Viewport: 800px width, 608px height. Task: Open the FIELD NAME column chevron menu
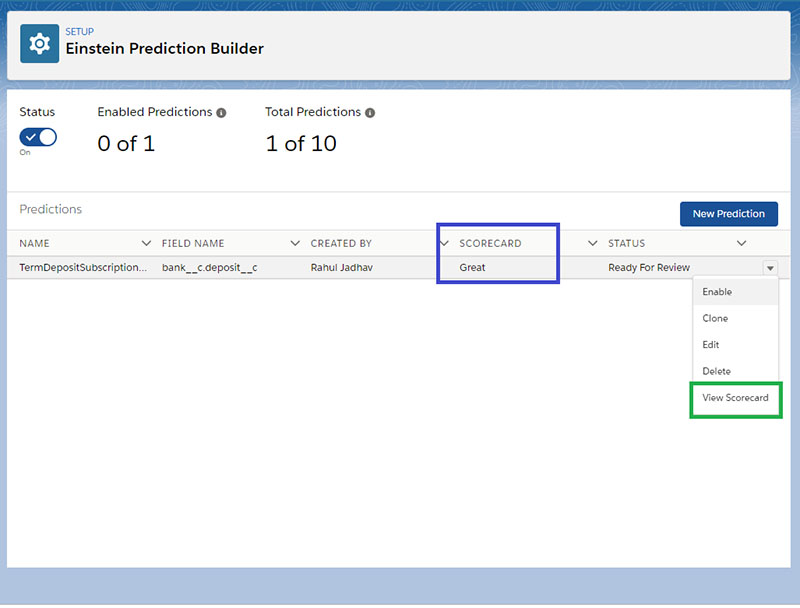coord(295,243)
